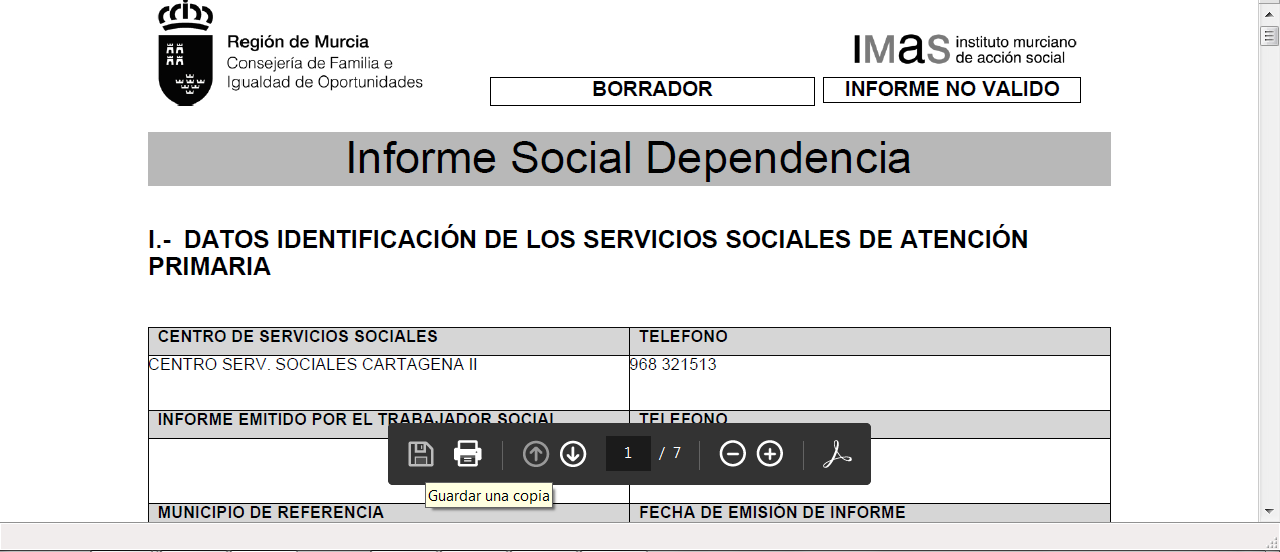1280x552 pixels.
Task: Zoom in using the plus icon
Action: click(770, 454)
